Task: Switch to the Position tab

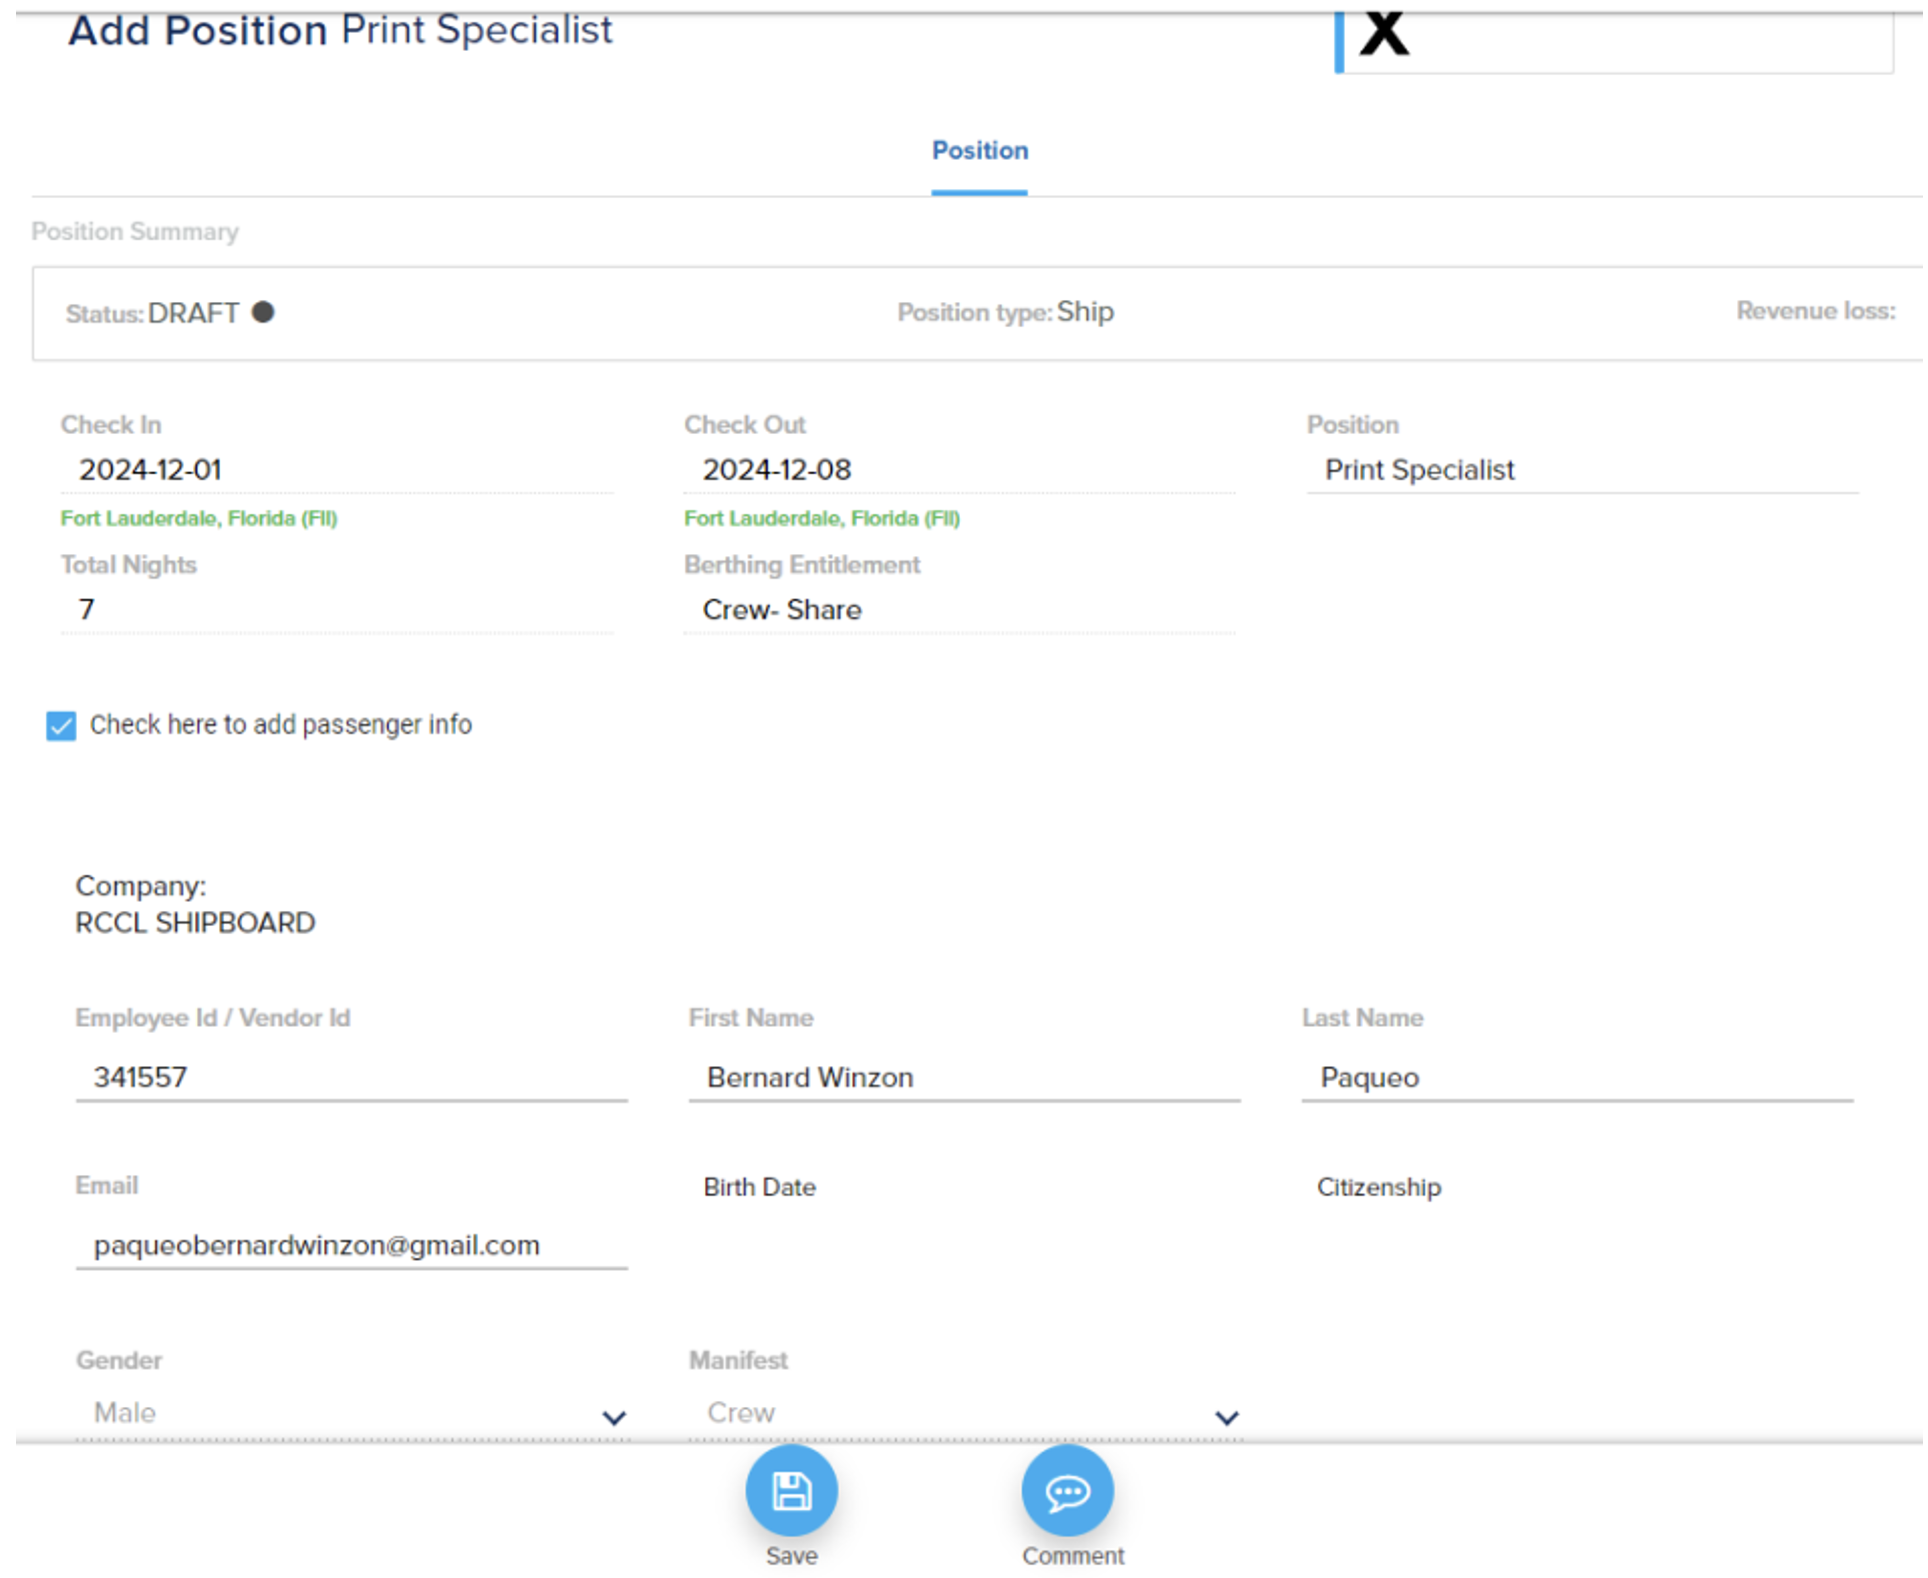Action: [980, 151]
